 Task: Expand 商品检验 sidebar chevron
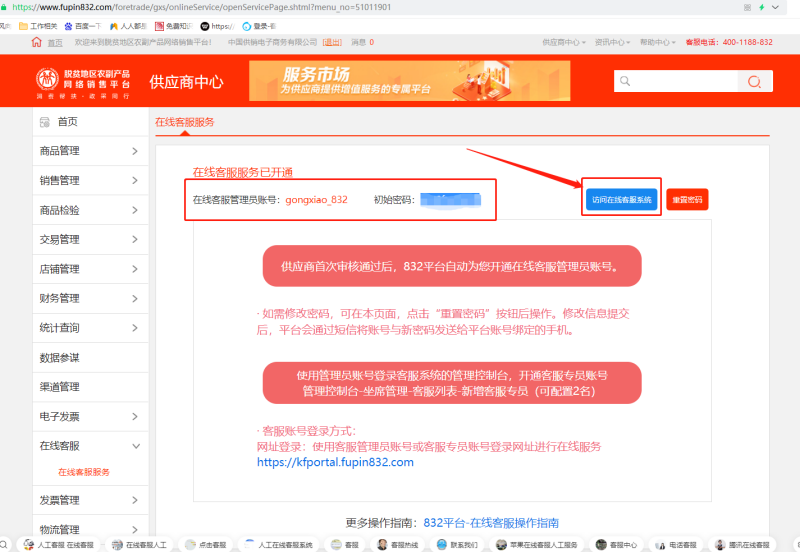click(x=135, y=210)
